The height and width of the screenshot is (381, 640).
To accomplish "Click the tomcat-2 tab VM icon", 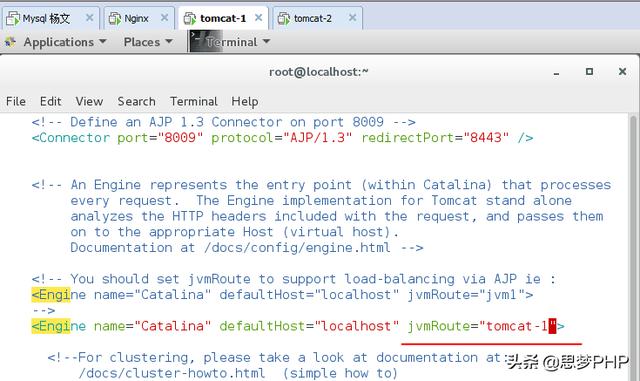I will 284,18.
